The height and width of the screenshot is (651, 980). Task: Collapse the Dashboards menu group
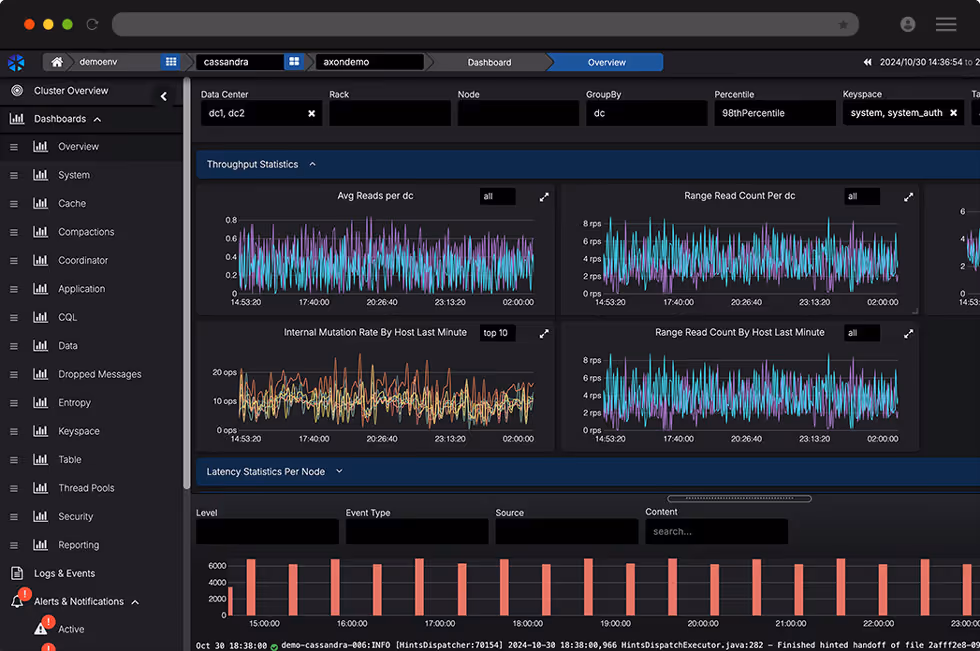point(97,119)
